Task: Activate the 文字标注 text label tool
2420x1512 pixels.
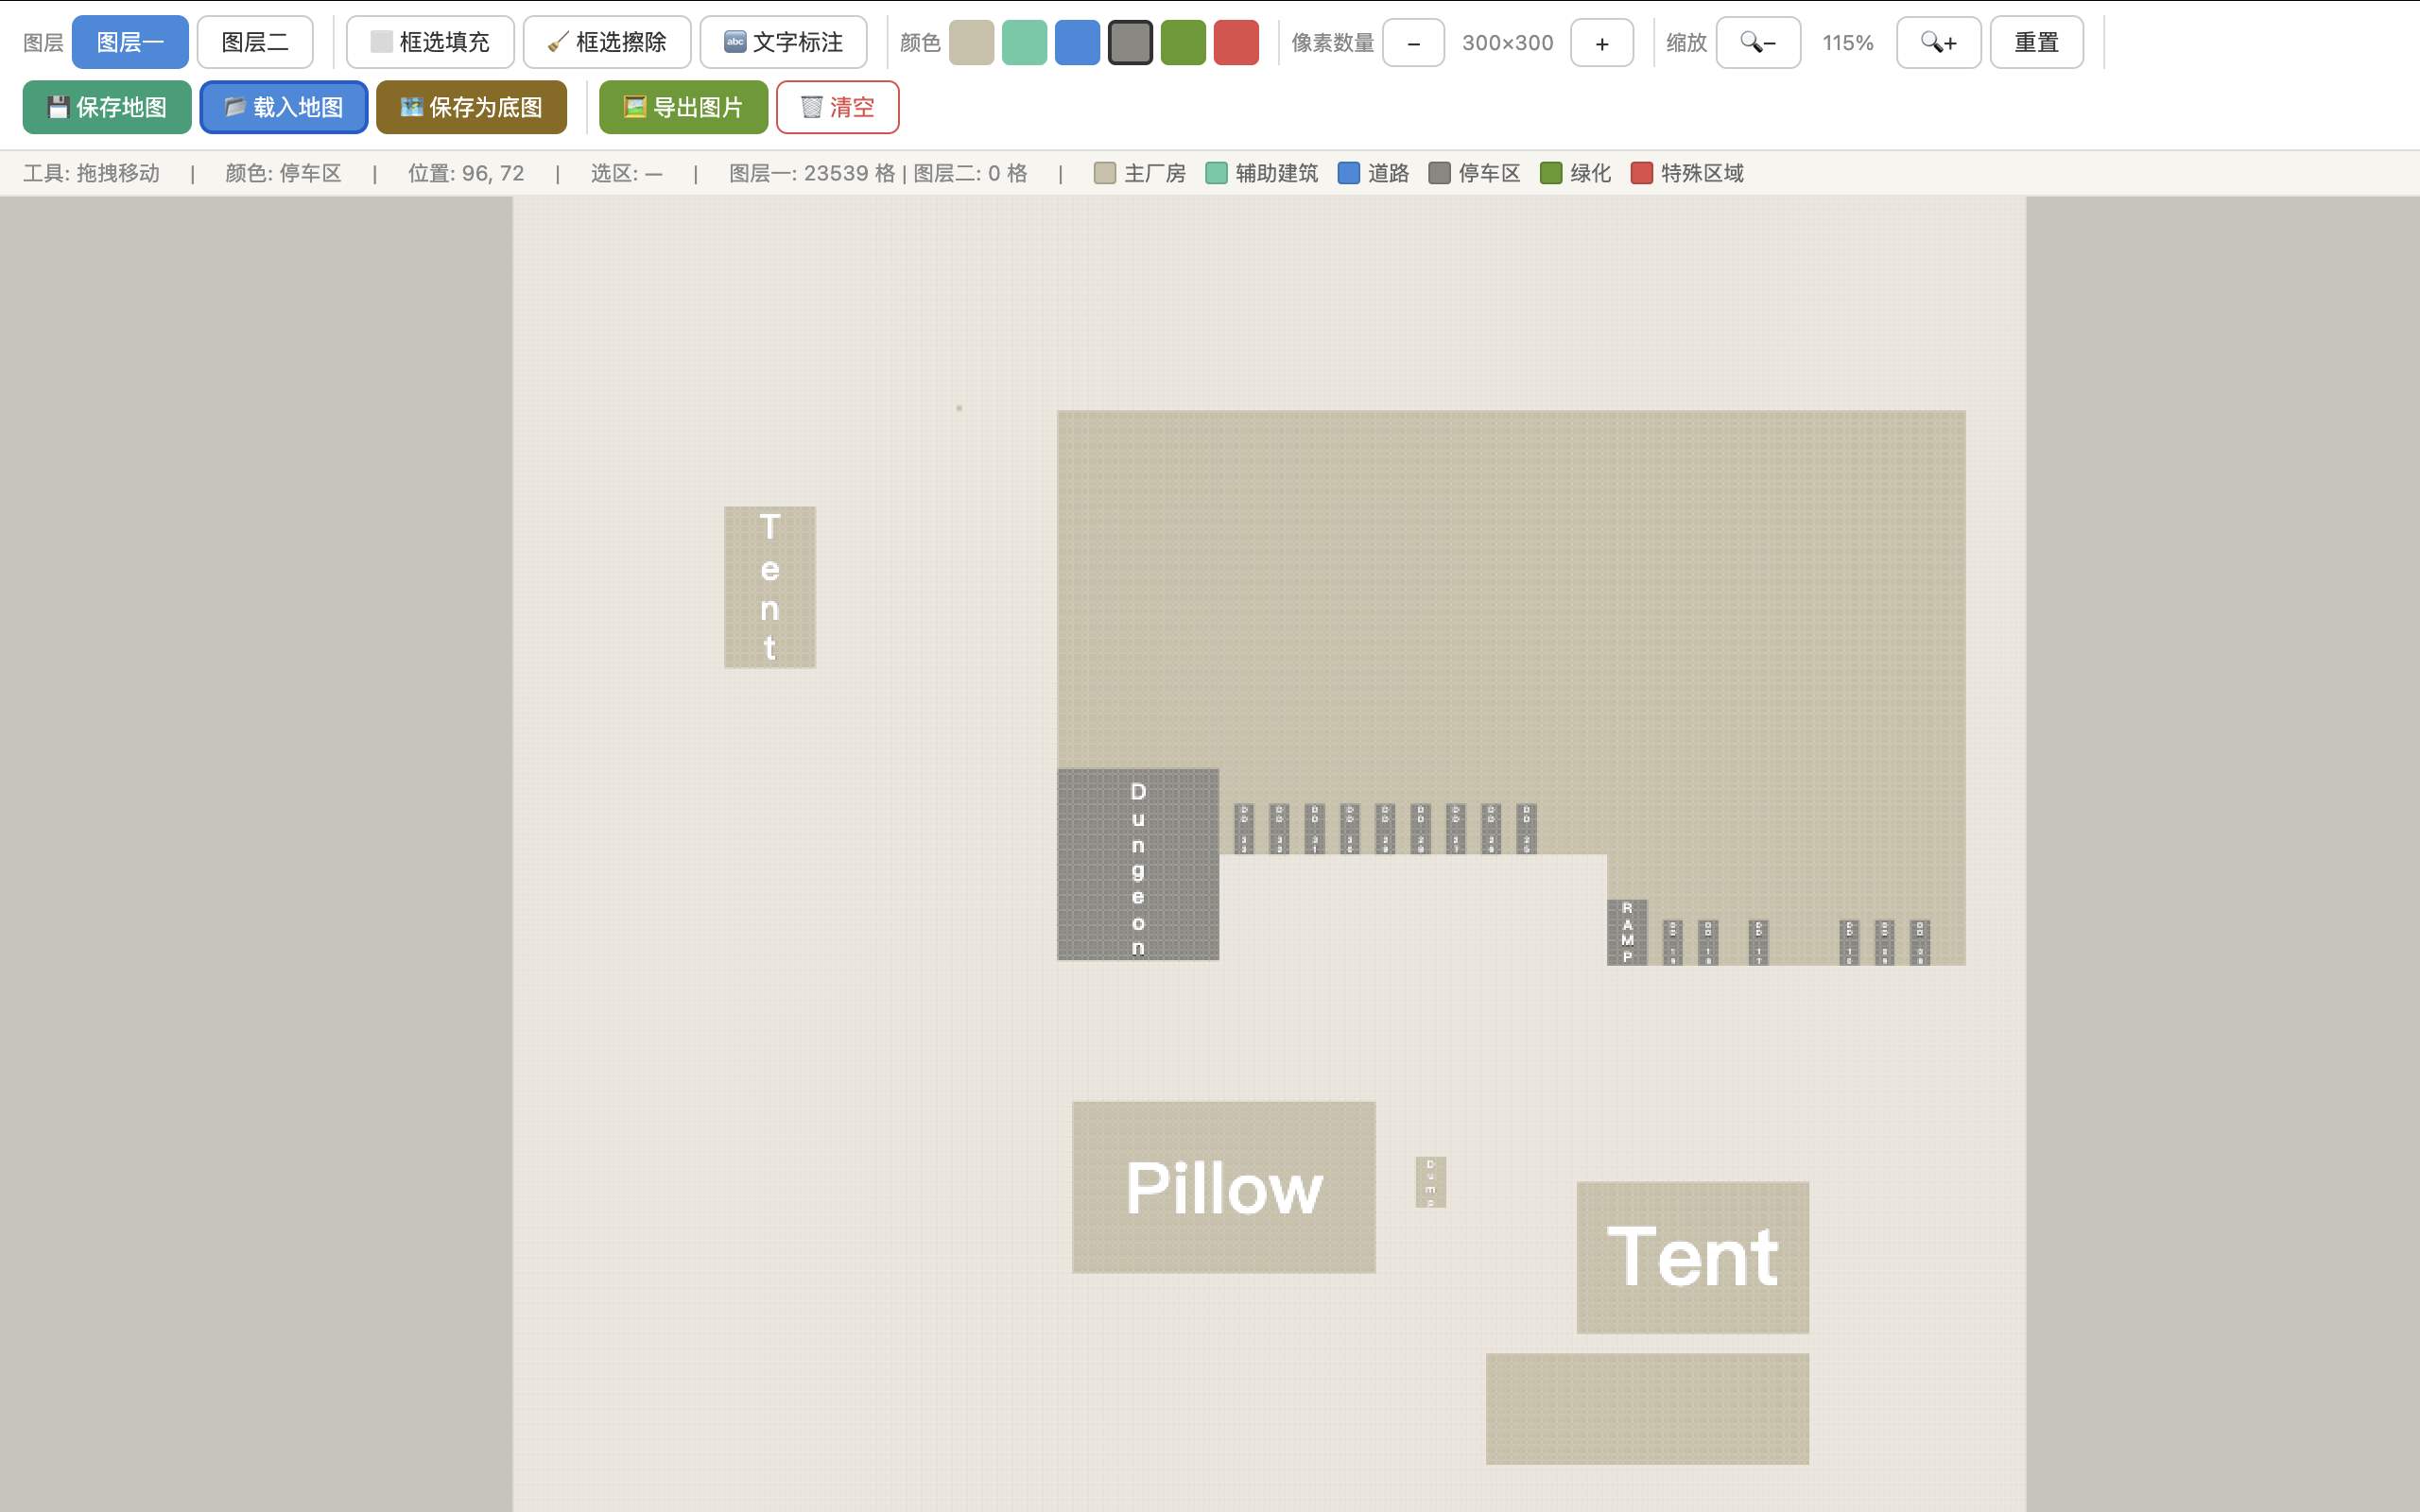Action: (x=783, y=42)
